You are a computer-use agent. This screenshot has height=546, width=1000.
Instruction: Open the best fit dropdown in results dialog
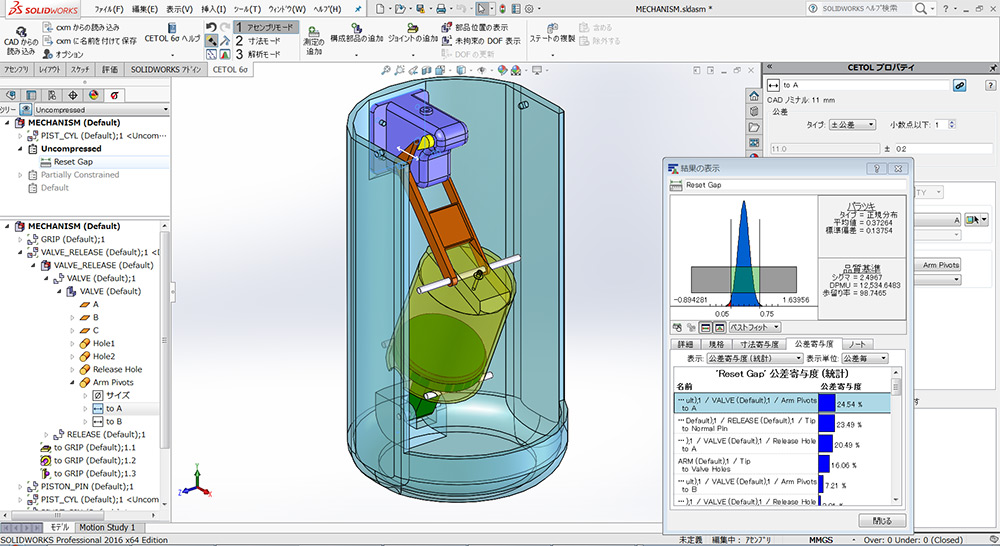(755, 327)
